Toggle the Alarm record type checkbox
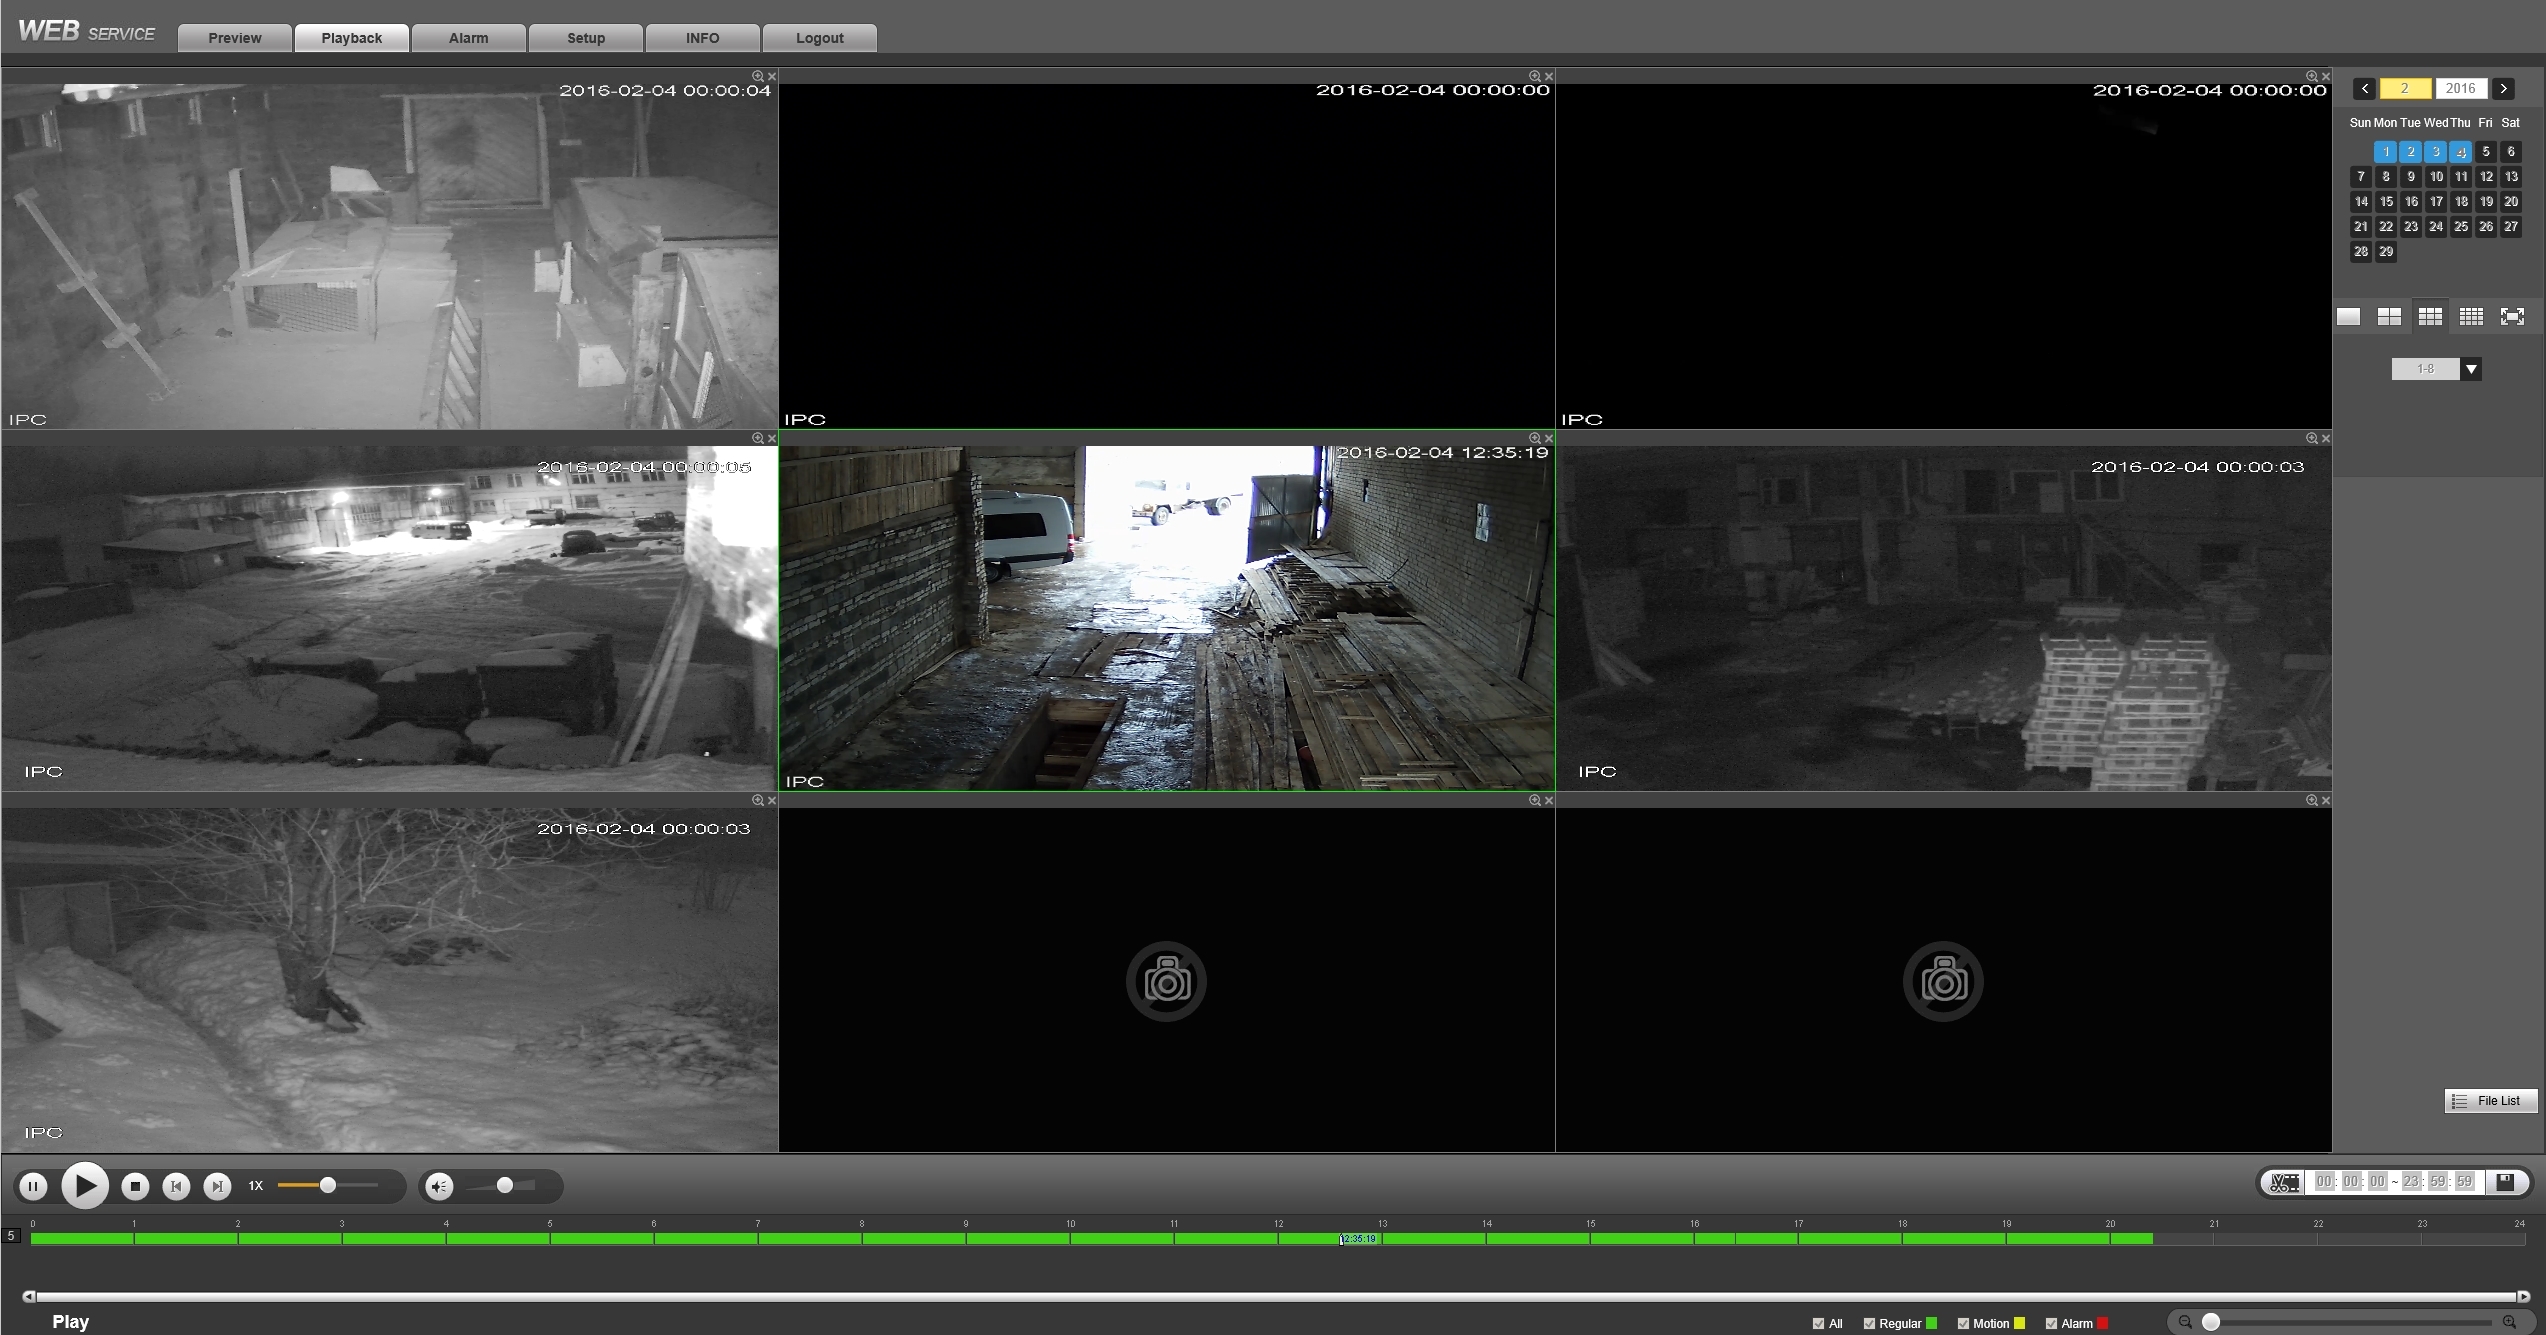 [x=2051, y=1323]
